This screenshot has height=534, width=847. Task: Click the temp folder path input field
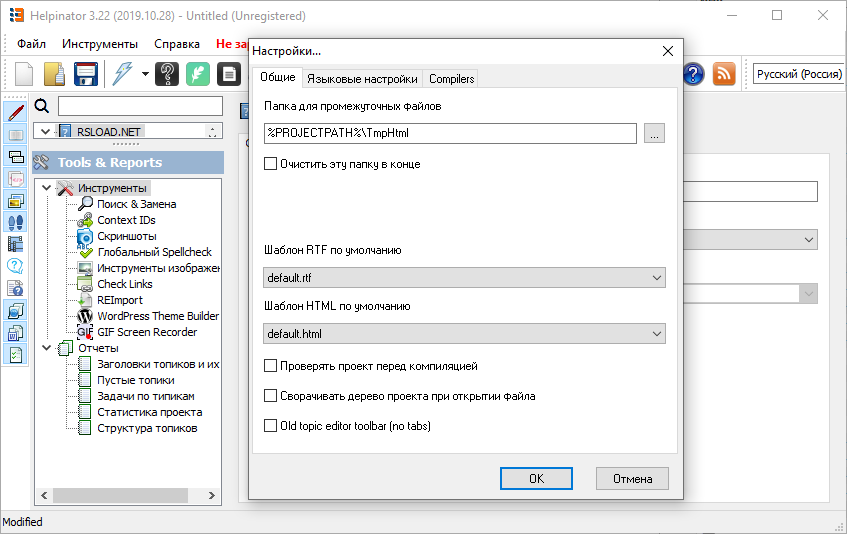click(x=451, y=133)
